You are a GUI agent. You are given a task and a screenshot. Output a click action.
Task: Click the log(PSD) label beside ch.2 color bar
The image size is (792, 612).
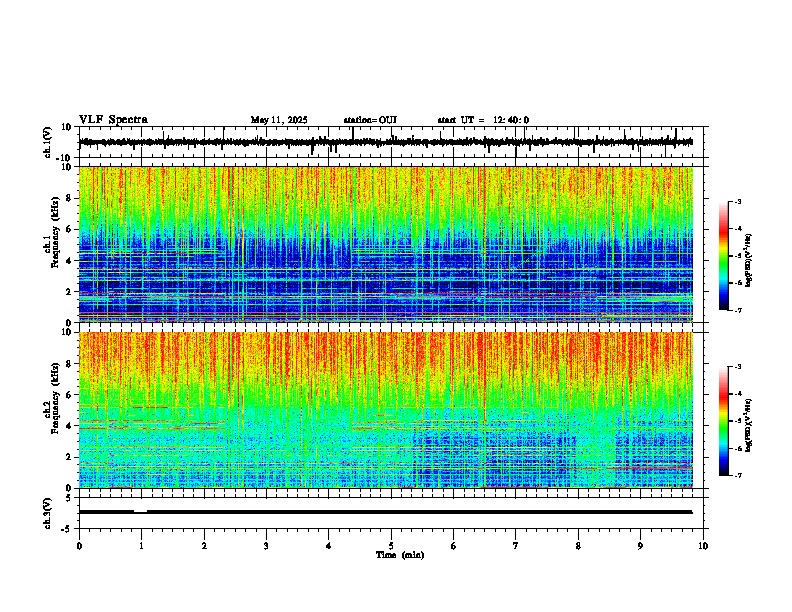pyautogui.click(x=748, y=425)
